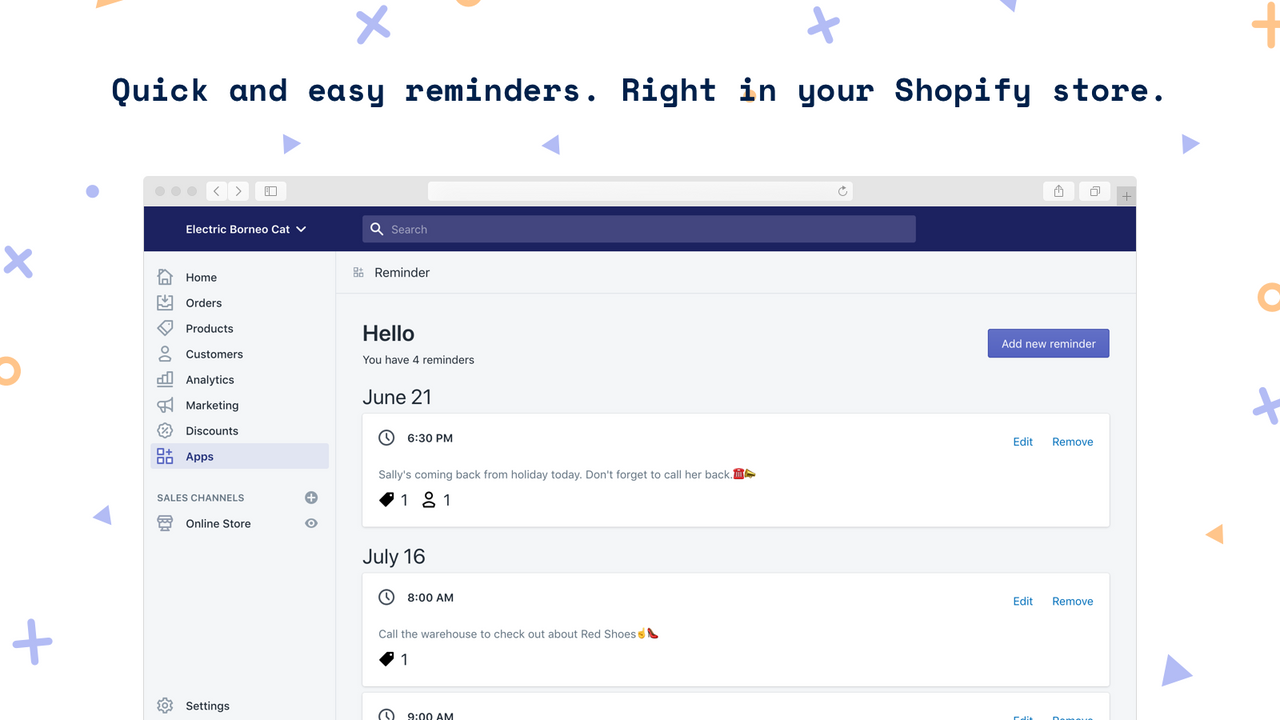
Task: Open the Electric Borneo Cat store switcher
Action: click(245, 229)
